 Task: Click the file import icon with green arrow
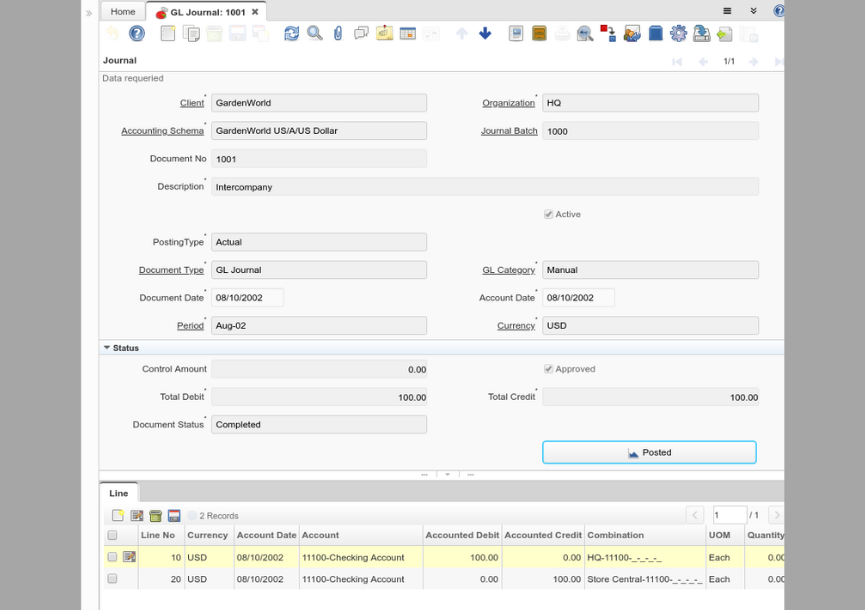click(725, 34)
